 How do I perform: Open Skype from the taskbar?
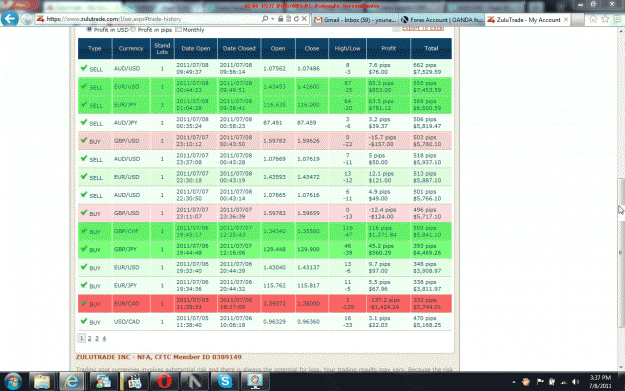[225, 381]
